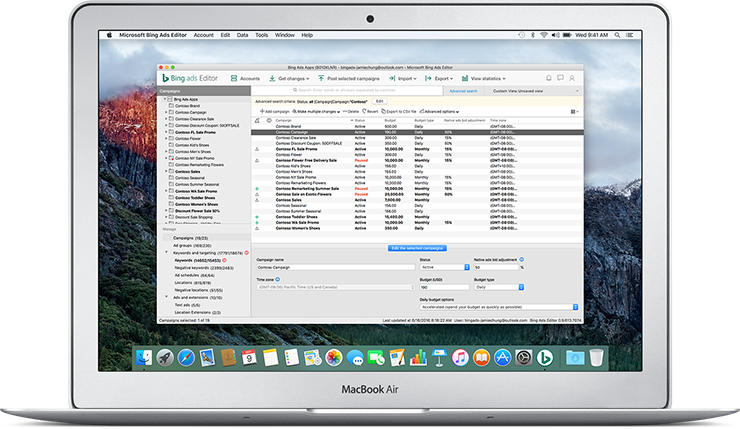The width and height of the screenshot is (740, 429).
Task: Click Edit the selected campaigns button
Action: pos(417,248)
